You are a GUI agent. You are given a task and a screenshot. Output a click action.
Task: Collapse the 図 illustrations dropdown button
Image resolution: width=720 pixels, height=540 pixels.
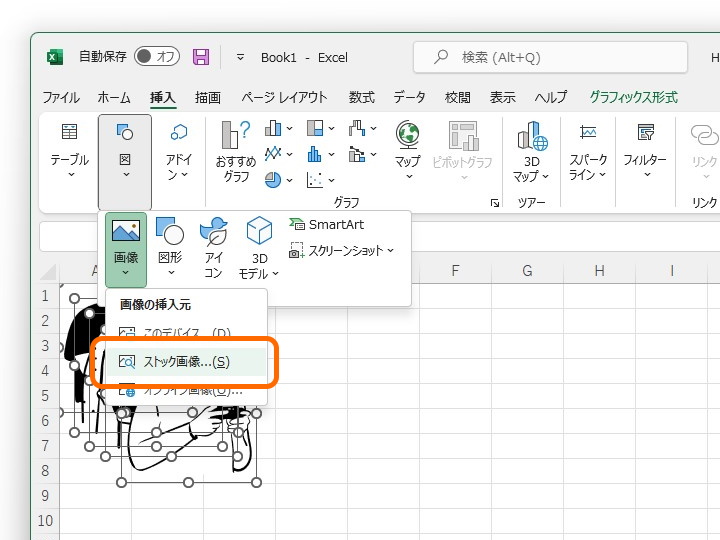(x=125, y=162)
